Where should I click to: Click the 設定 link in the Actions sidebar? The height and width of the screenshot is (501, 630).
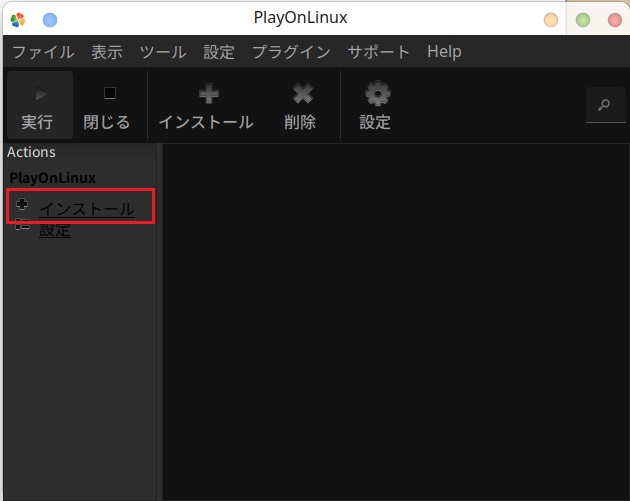(x=55, y=231)
